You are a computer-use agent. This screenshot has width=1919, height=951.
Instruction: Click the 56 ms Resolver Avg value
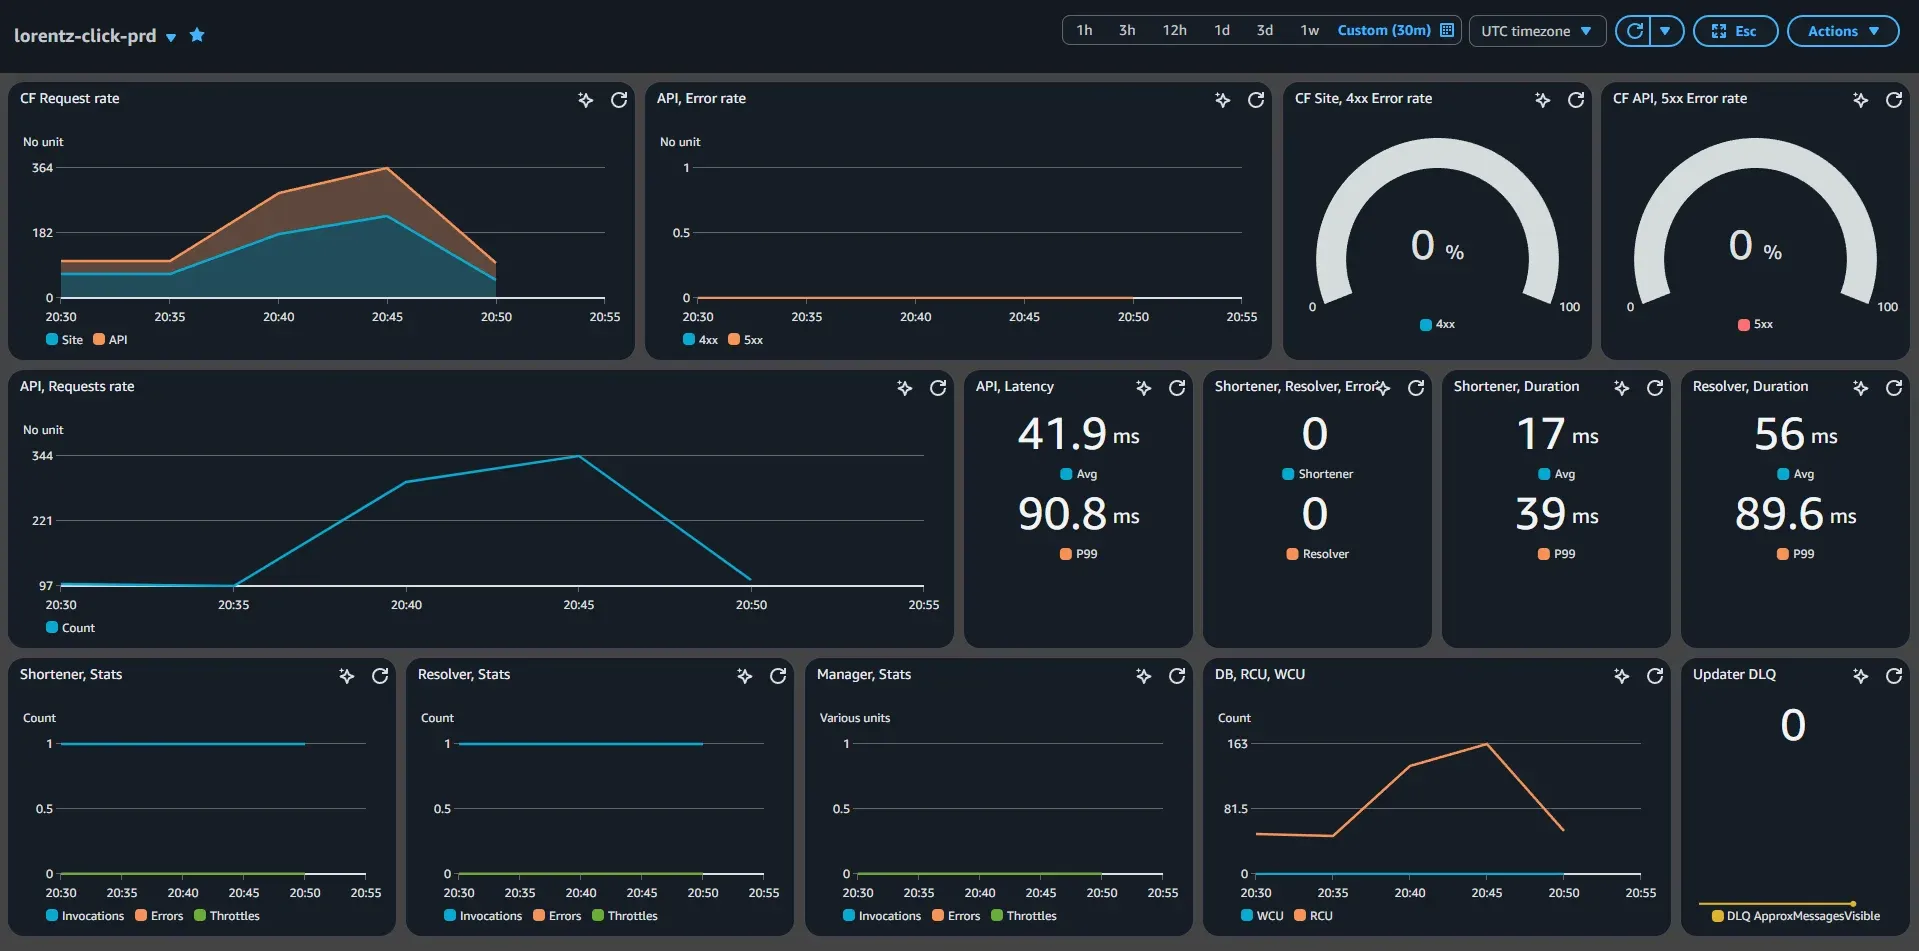click(1796, 434)
